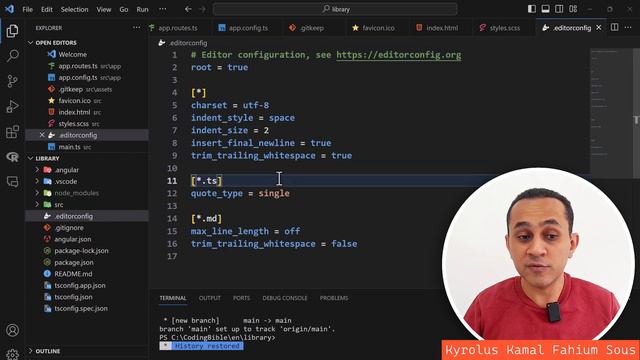Open editor More Actions ellipsis
This screenshot has height=360, width=640.
(628, 27)
